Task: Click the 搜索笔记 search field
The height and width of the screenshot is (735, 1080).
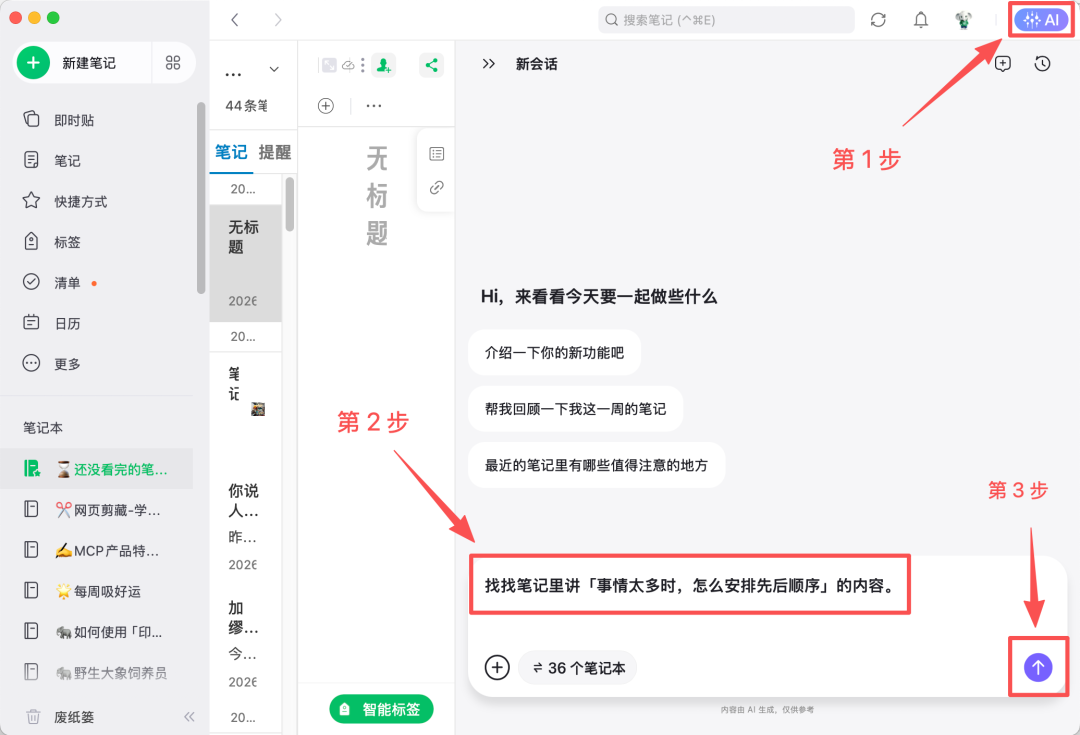Action: point(726,20)
